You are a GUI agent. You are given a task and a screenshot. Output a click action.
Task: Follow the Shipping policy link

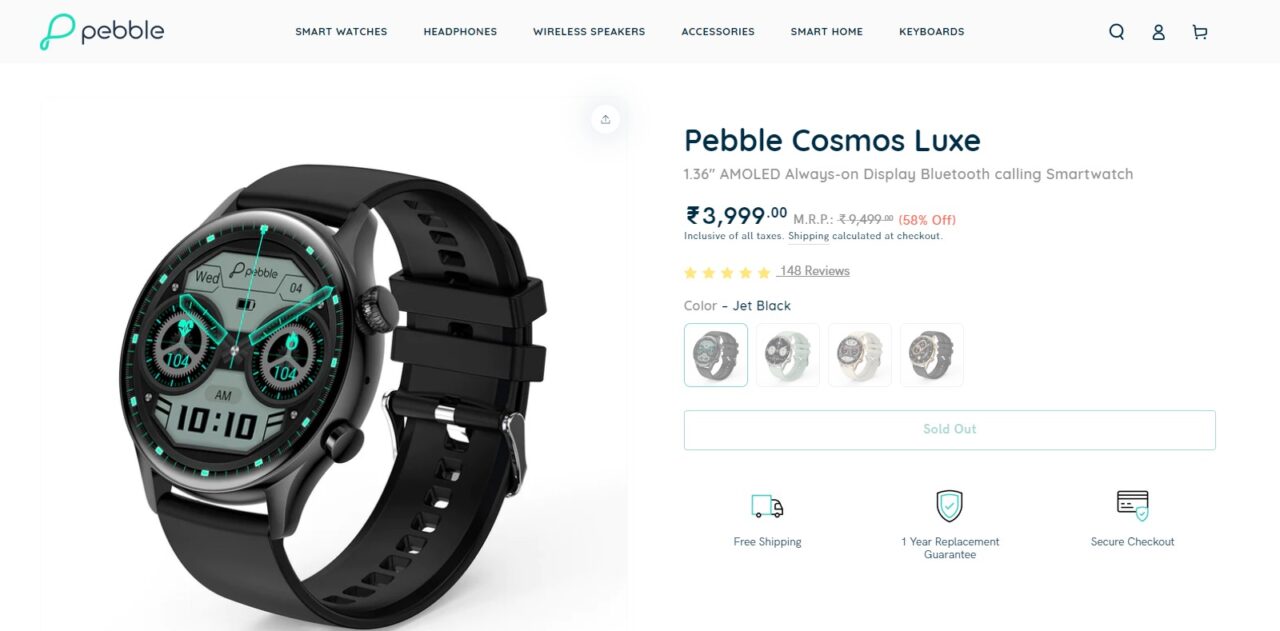click(x=808, y=236)
